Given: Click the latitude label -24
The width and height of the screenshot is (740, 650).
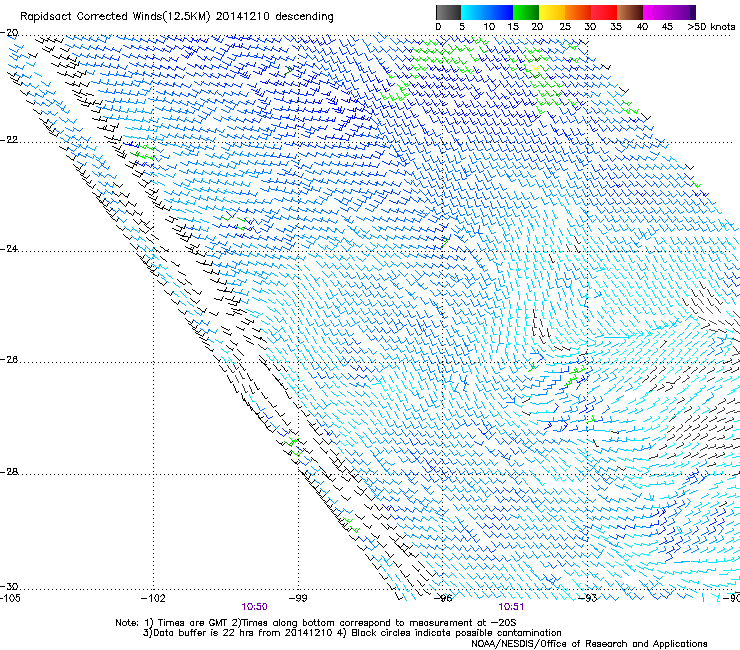Looking at the screenshot, I should pyautogui.click(x=9, y=249).
